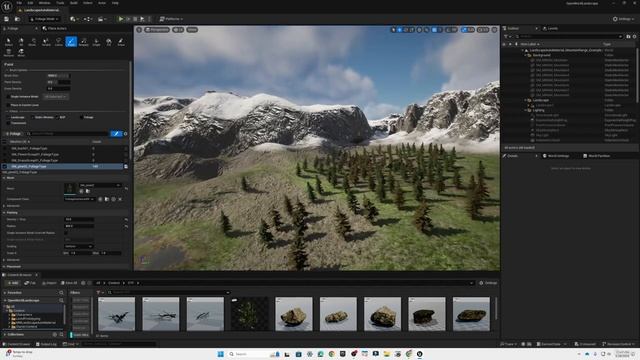Toggle the Foliage filter checkbox
The image size is (640, 360).
81,117
